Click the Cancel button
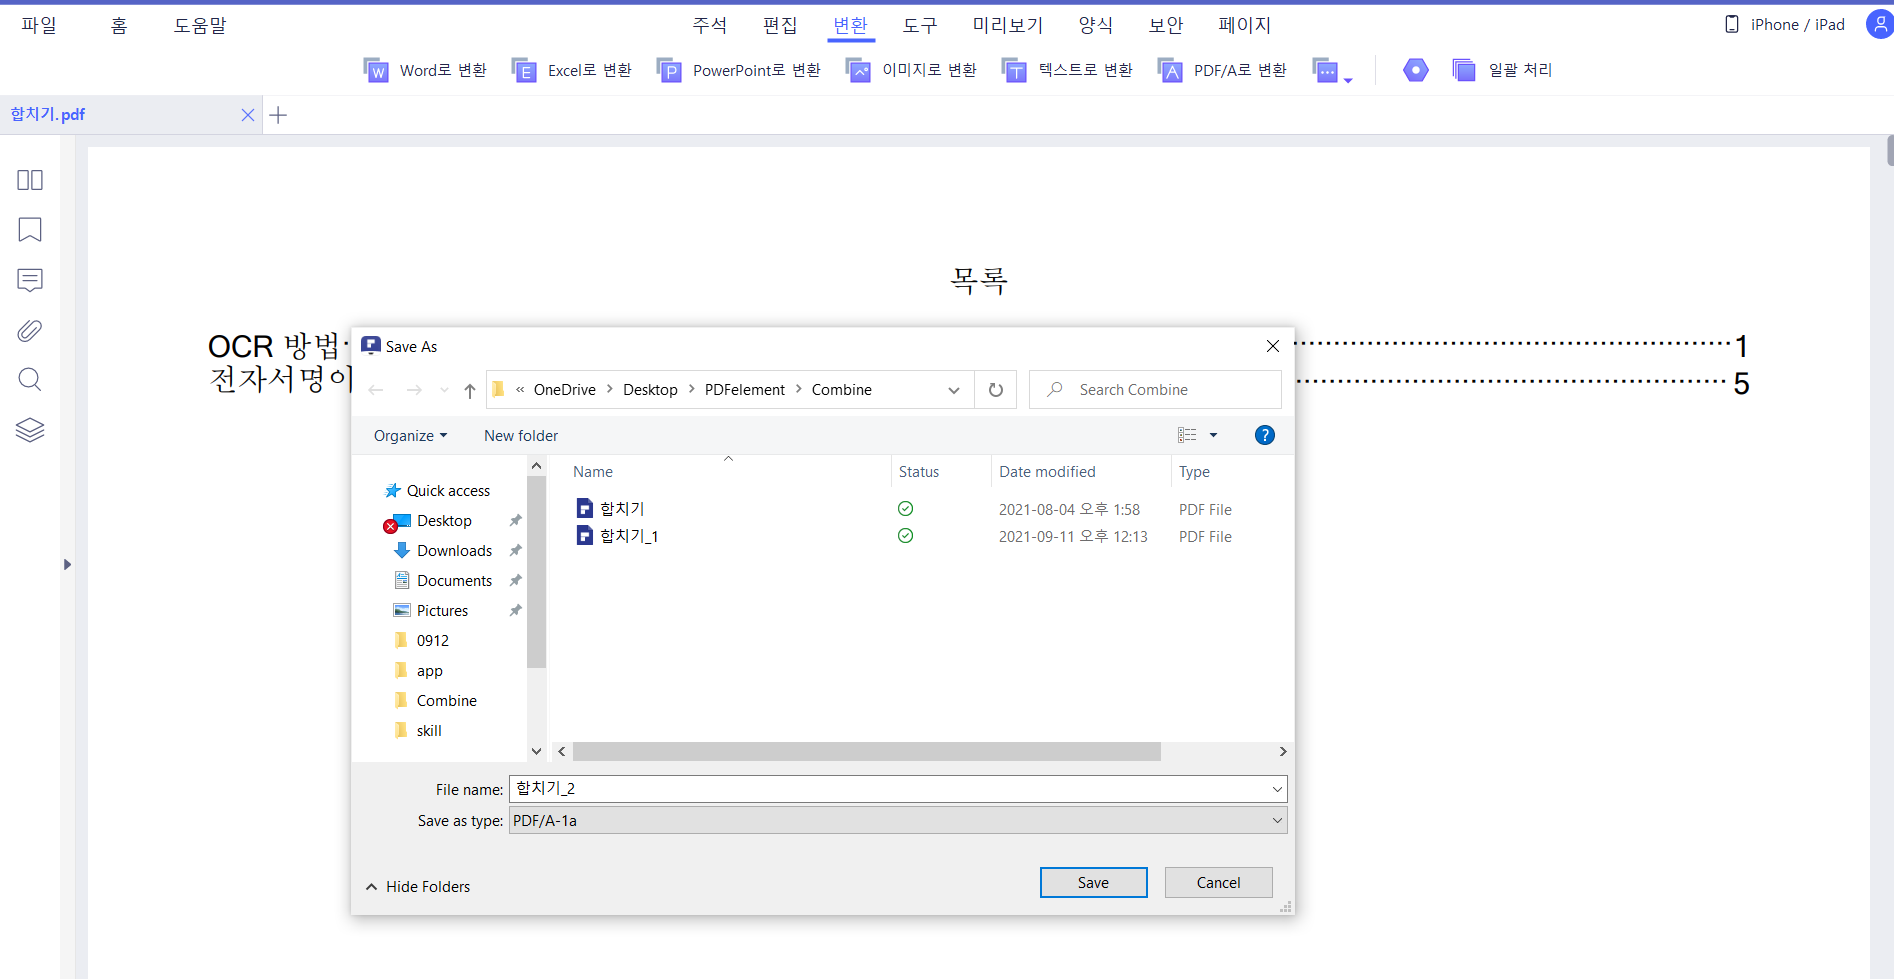Image resolution: width=1894 pixels, height=979 pixels. (x=1218, y=883)
